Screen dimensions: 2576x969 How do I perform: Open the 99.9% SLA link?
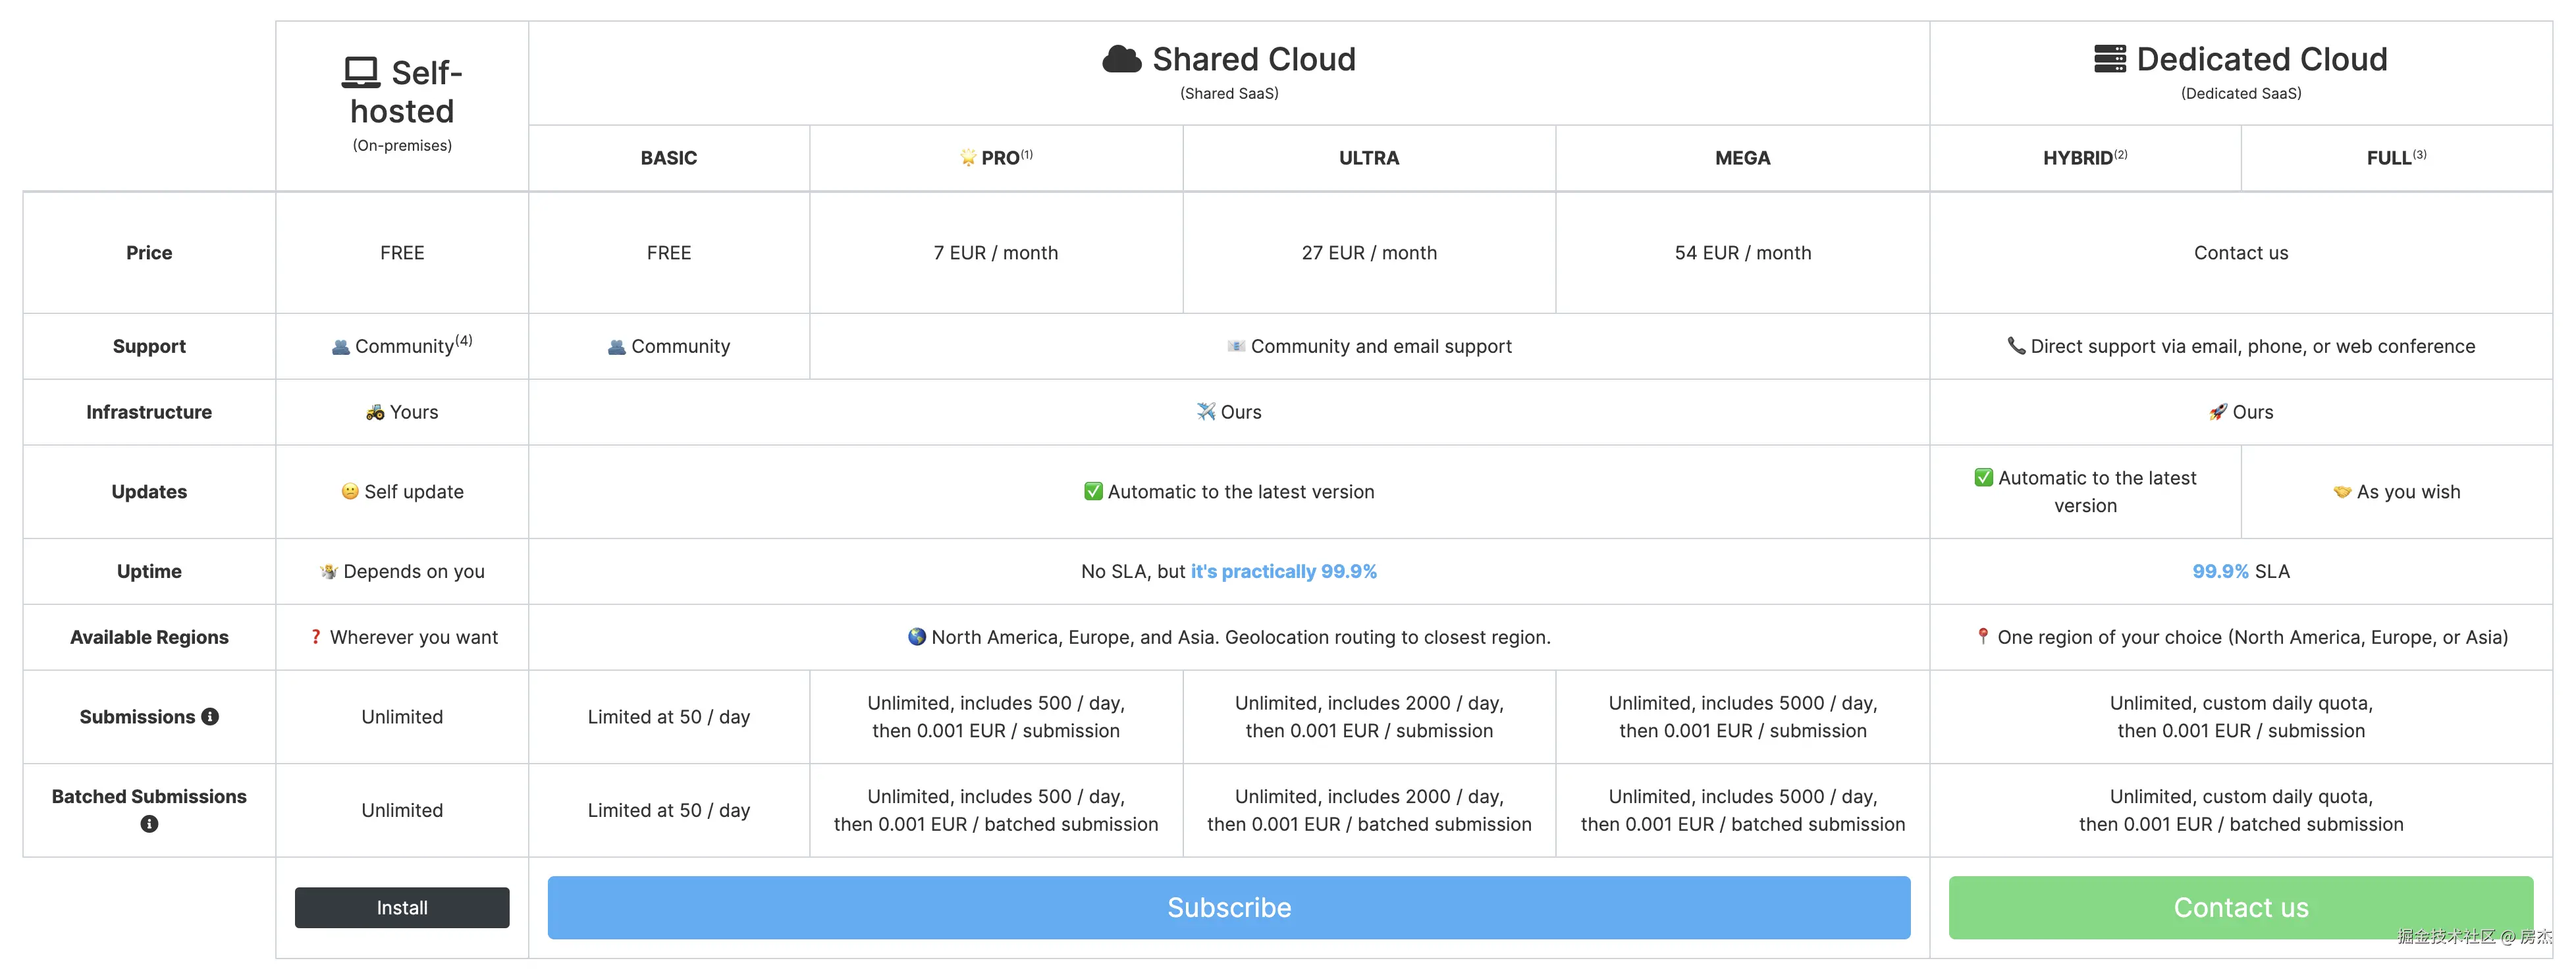2220,571
